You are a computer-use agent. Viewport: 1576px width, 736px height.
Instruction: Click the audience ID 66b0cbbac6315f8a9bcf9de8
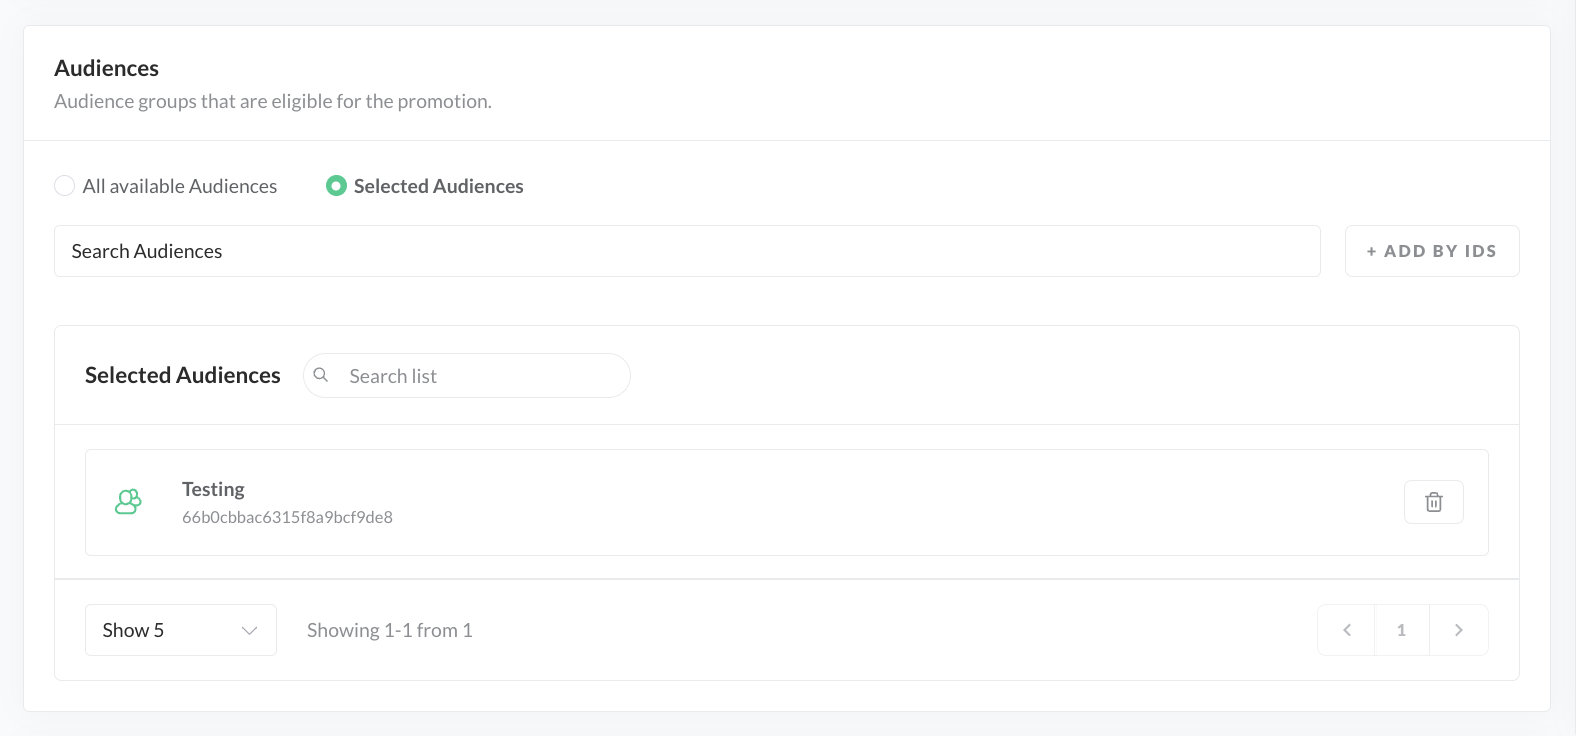(x=287, y=517)
